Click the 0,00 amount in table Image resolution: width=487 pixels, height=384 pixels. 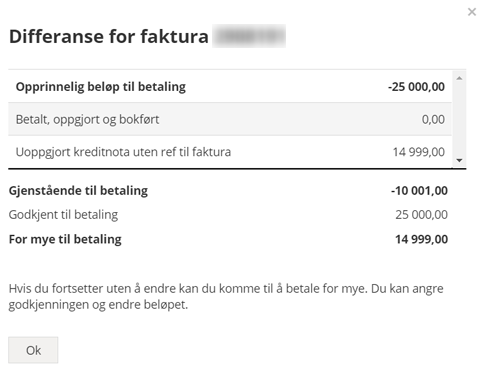click(433, 119)
